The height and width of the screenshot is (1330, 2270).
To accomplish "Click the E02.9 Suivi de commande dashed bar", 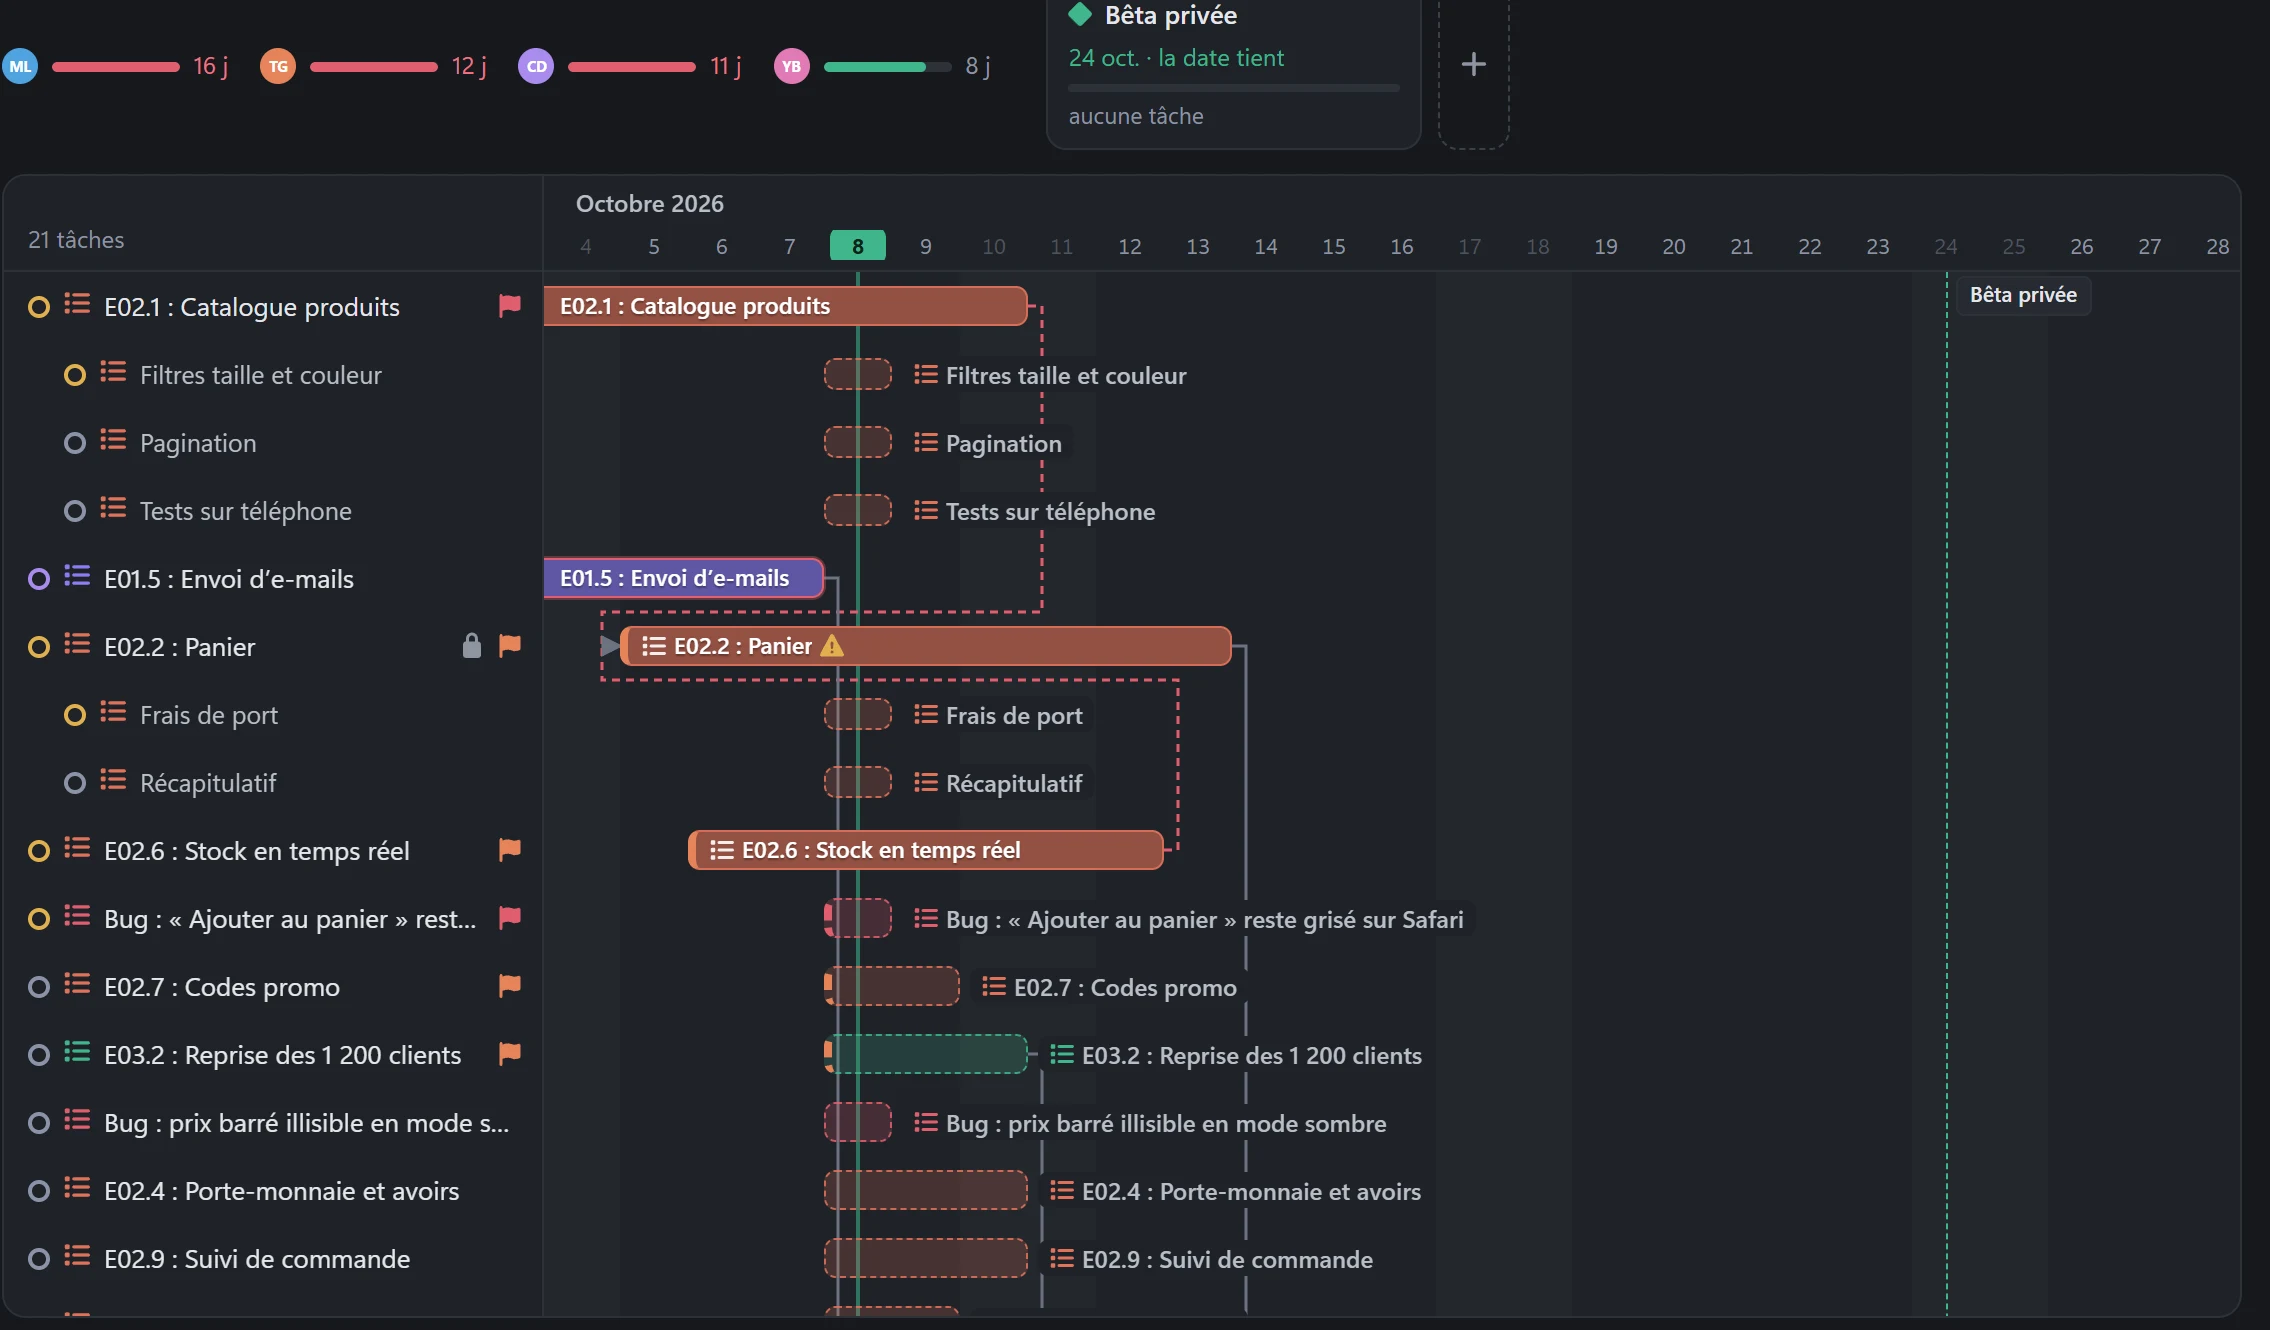I will (x=926, y=1258).
